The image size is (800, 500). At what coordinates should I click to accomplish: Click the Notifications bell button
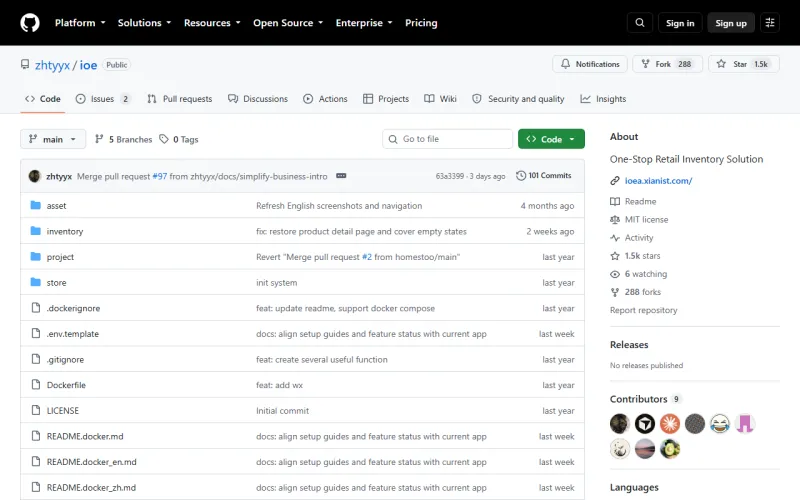[x=590, y=64]
